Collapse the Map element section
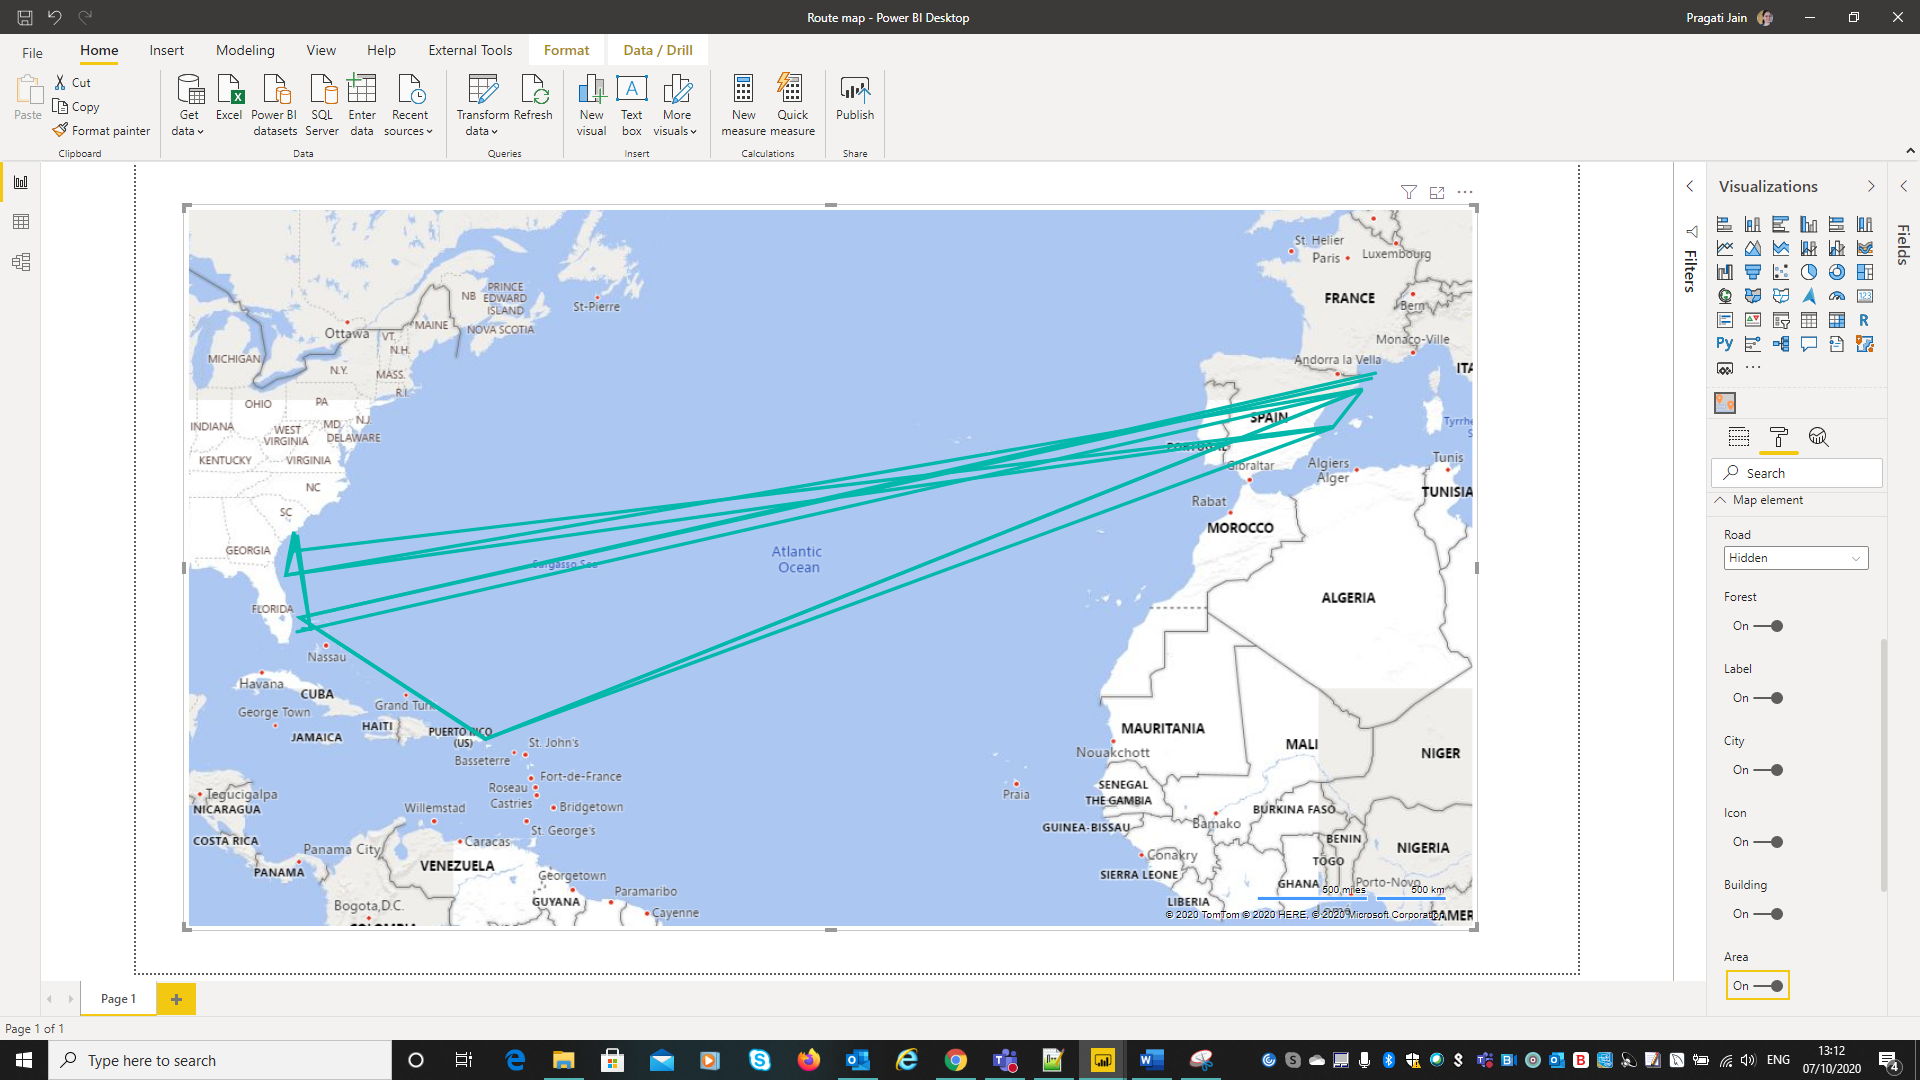 (x=1720, y=500)
